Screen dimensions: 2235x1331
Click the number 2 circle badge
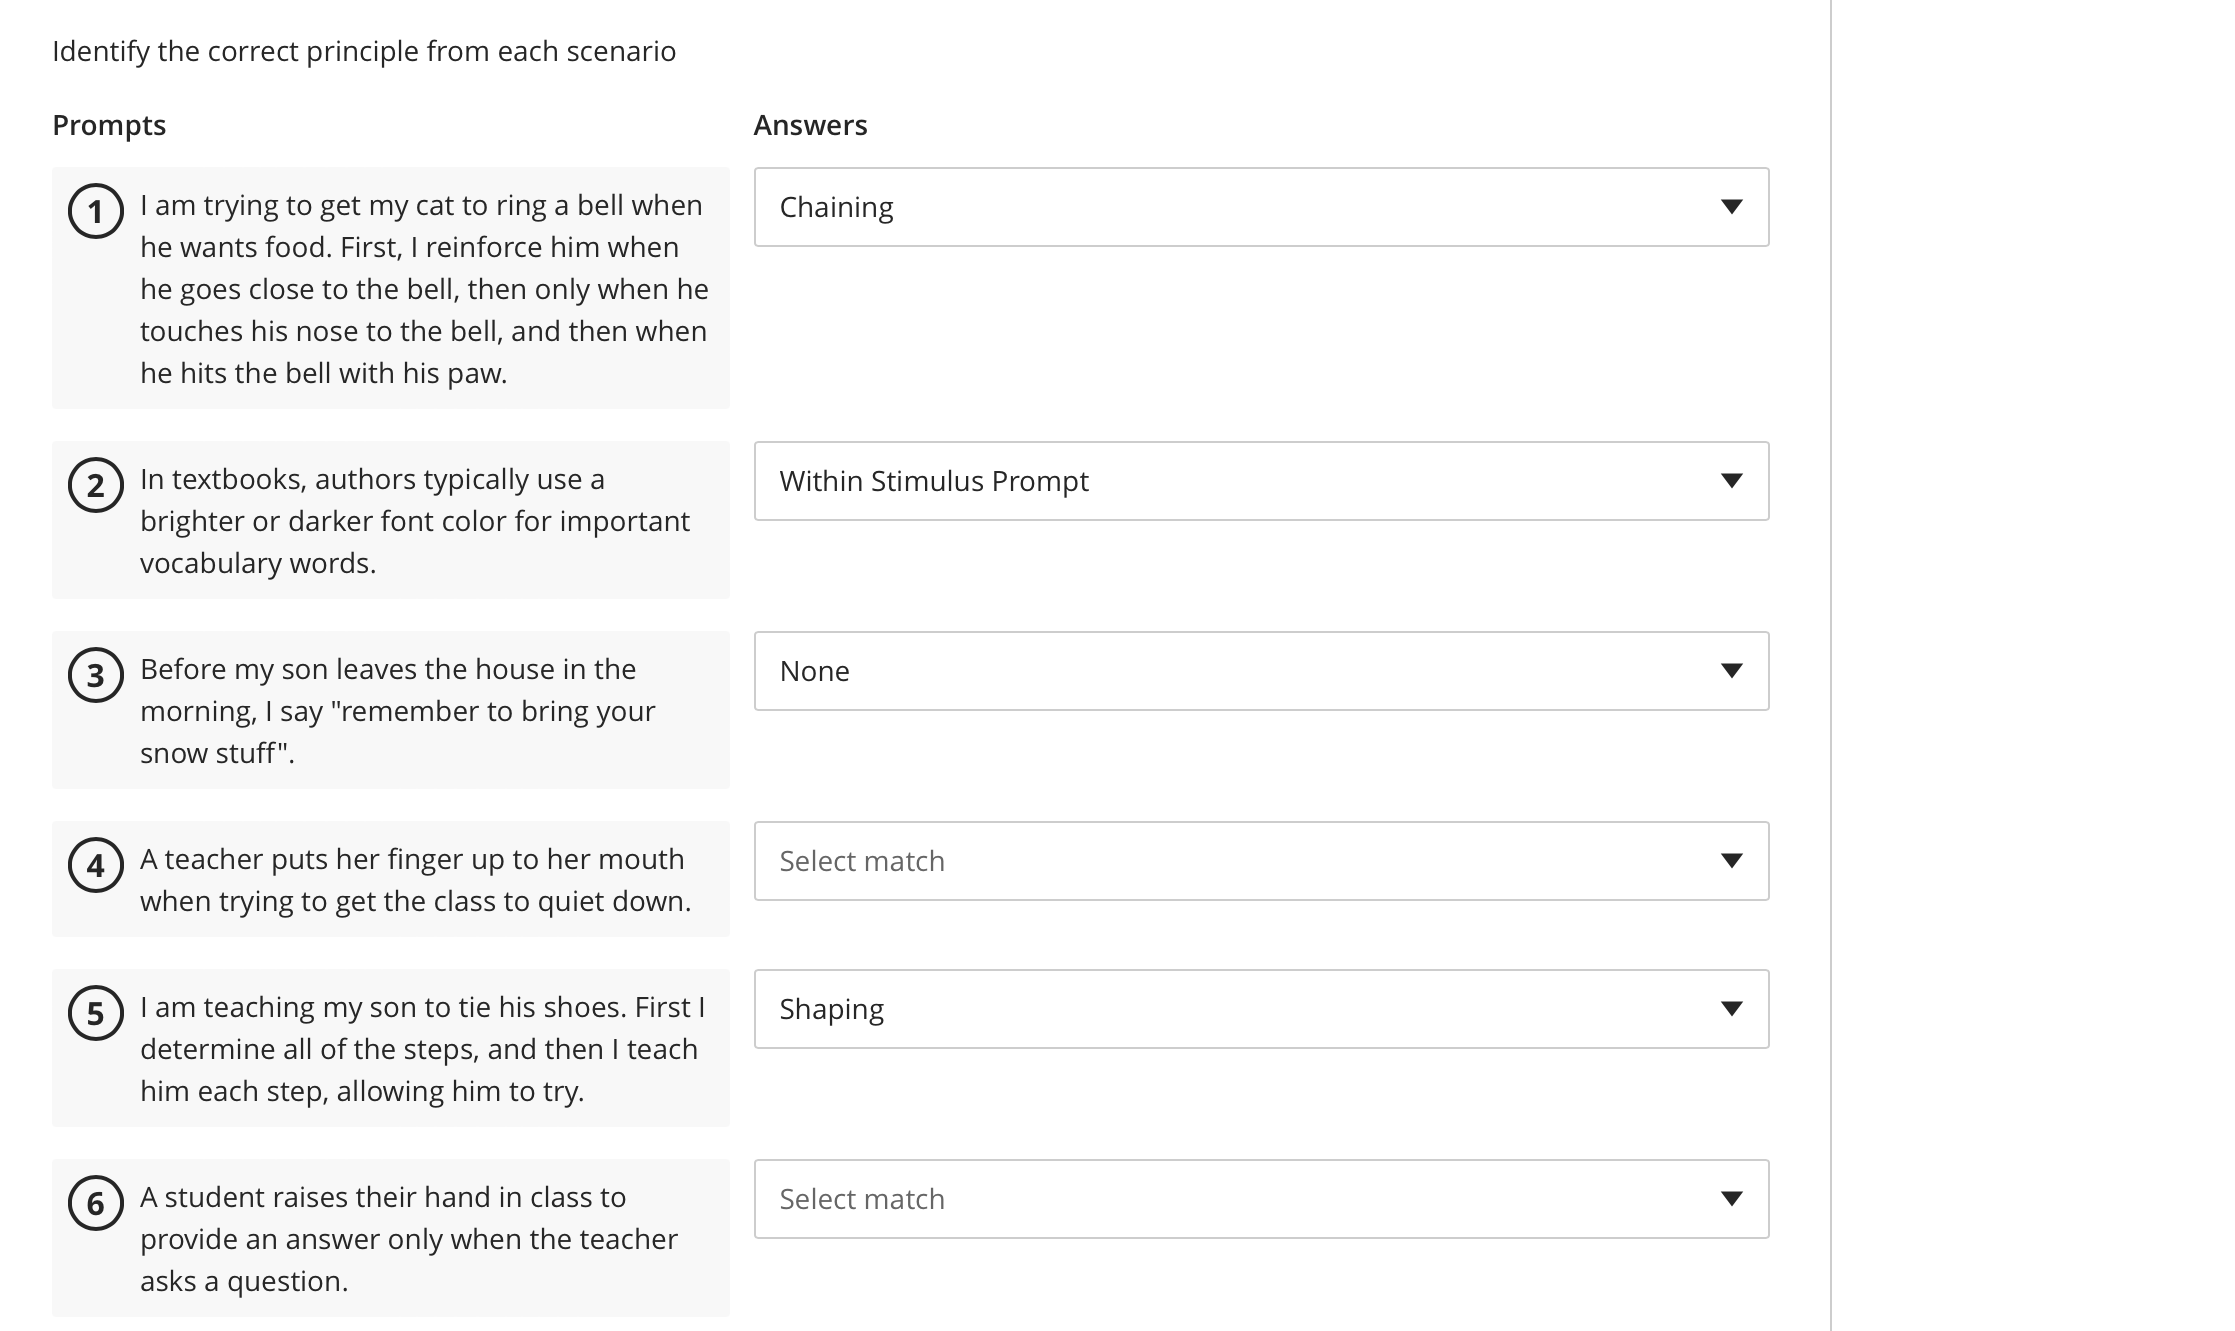click(x=96, y=485)
